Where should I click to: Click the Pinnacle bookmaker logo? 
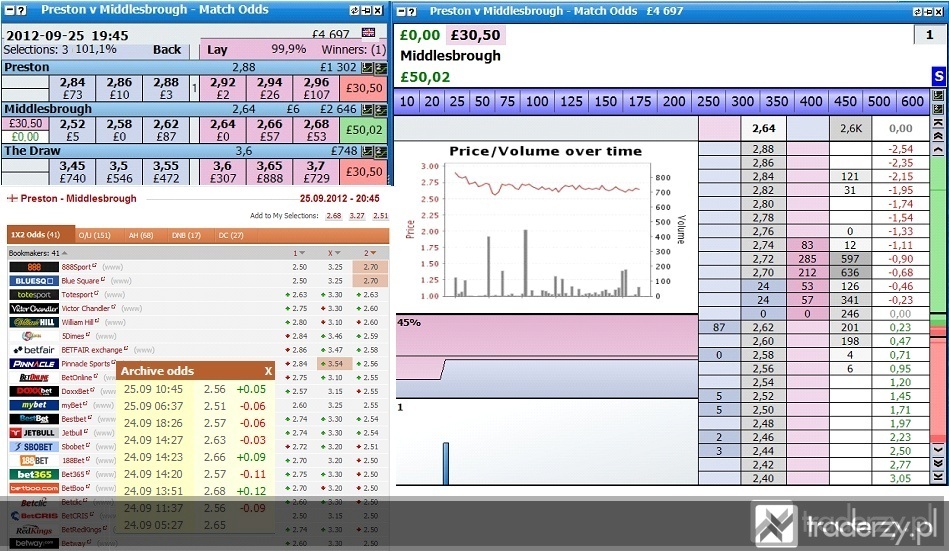point(34,364)
